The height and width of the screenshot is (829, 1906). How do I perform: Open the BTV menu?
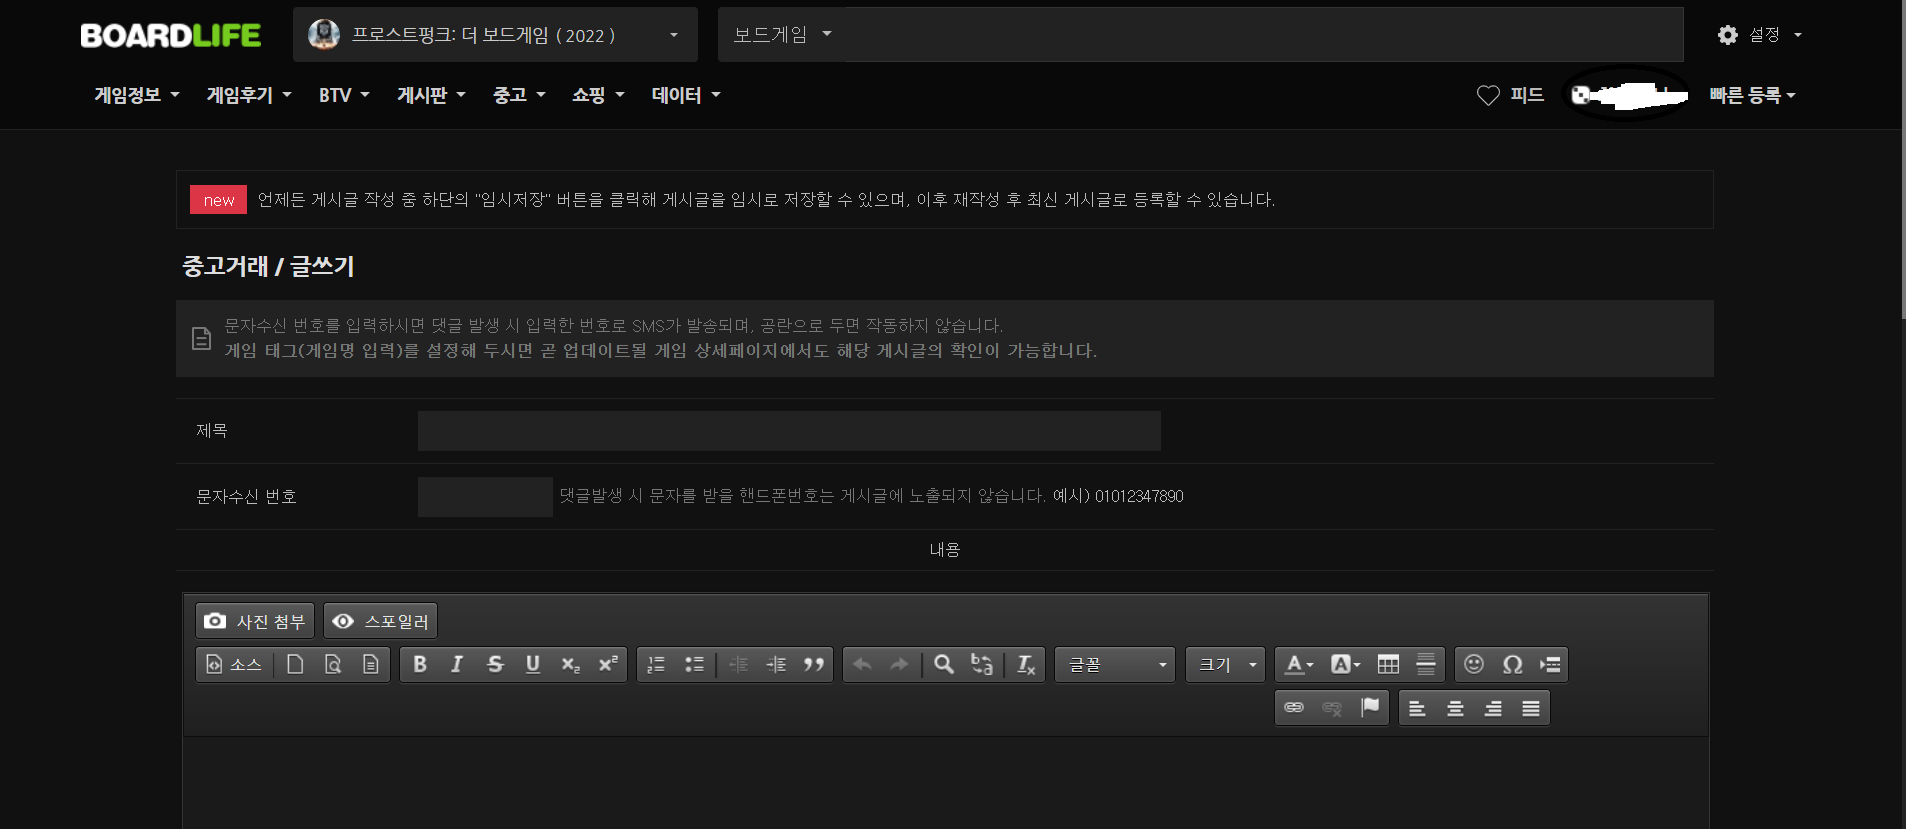click(x=344, y=95)
